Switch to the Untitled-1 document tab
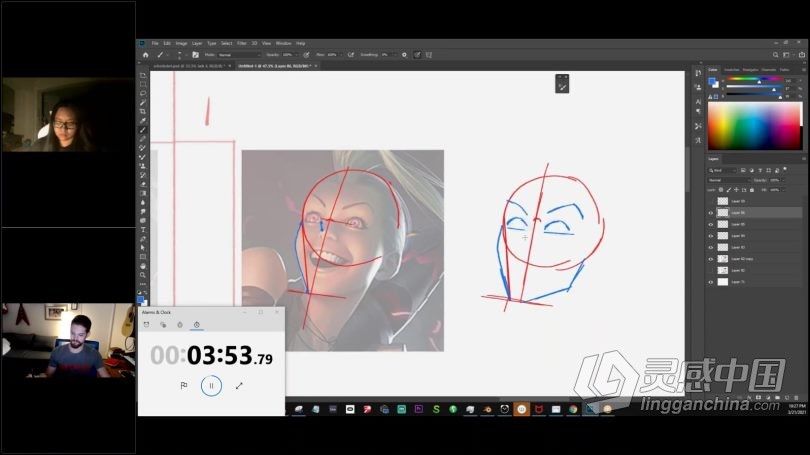Viewport: 810px width, 455px height. (275, 66)
